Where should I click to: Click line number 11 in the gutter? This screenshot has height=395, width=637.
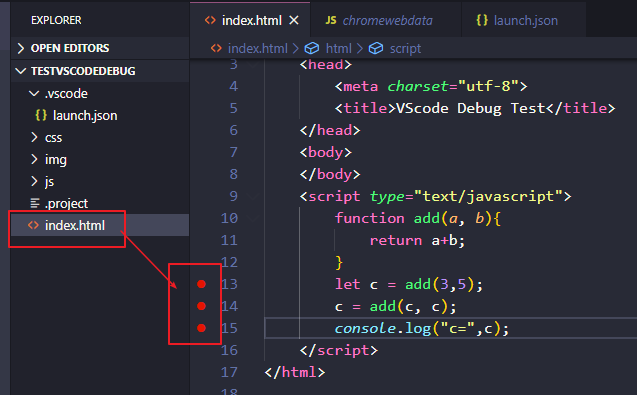pos(229,240)
